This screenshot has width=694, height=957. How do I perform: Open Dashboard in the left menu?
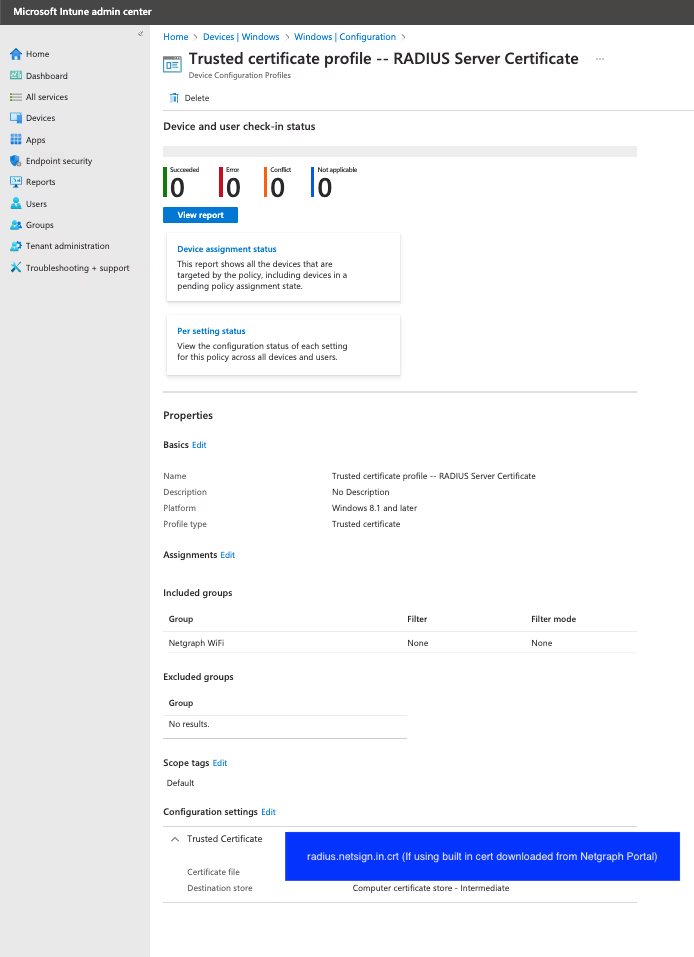pos(46,76)
